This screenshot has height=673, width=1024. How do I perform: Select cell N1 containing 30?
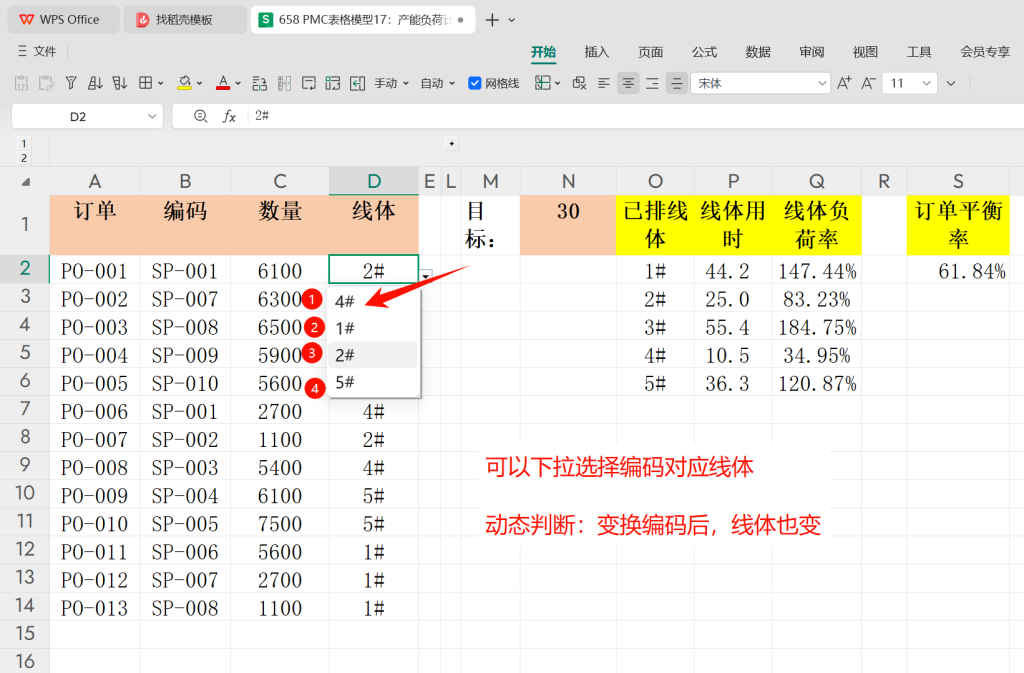[568, 225]
